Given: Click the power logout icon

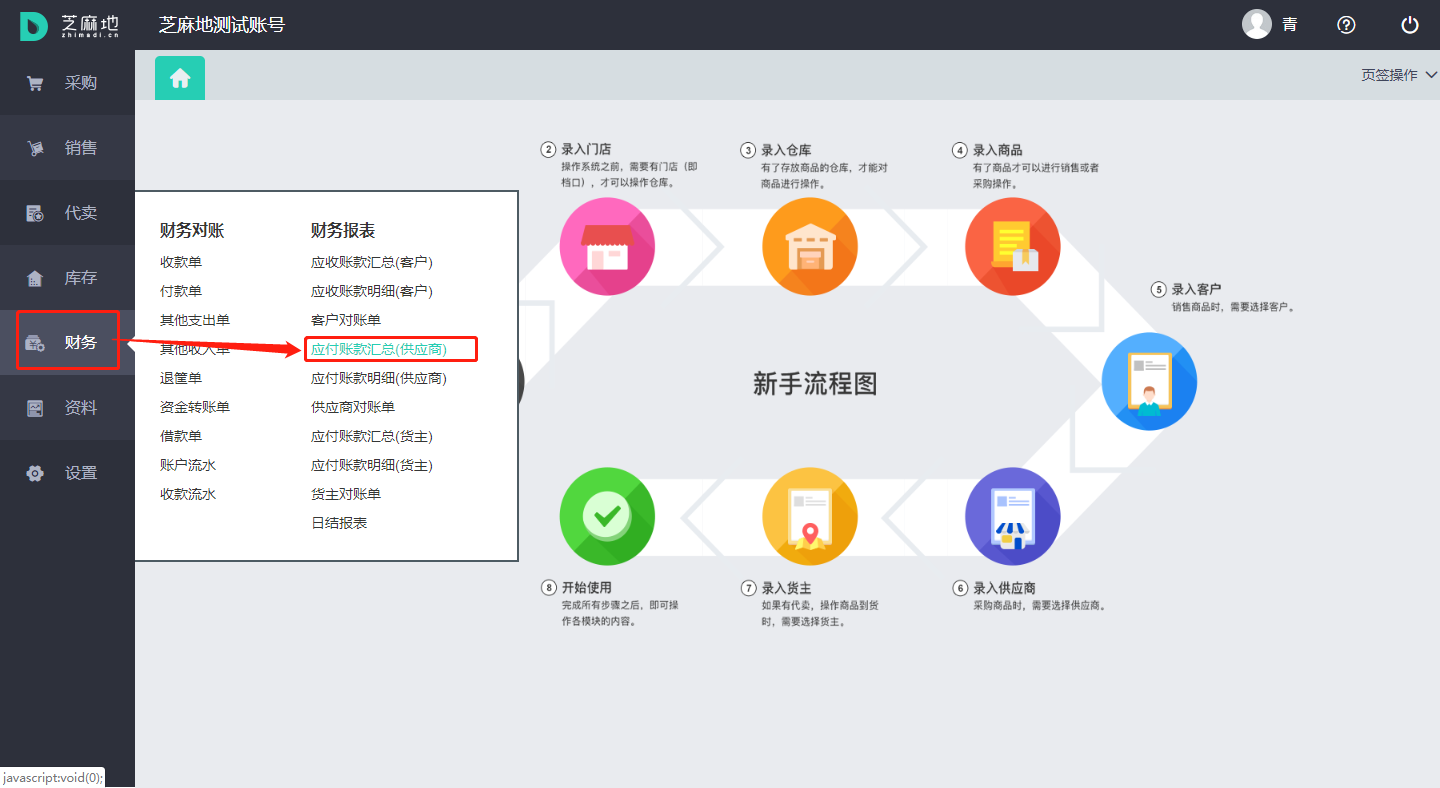Looking at the screenshot, I should pyautogui.click(x=1410, y=25).
